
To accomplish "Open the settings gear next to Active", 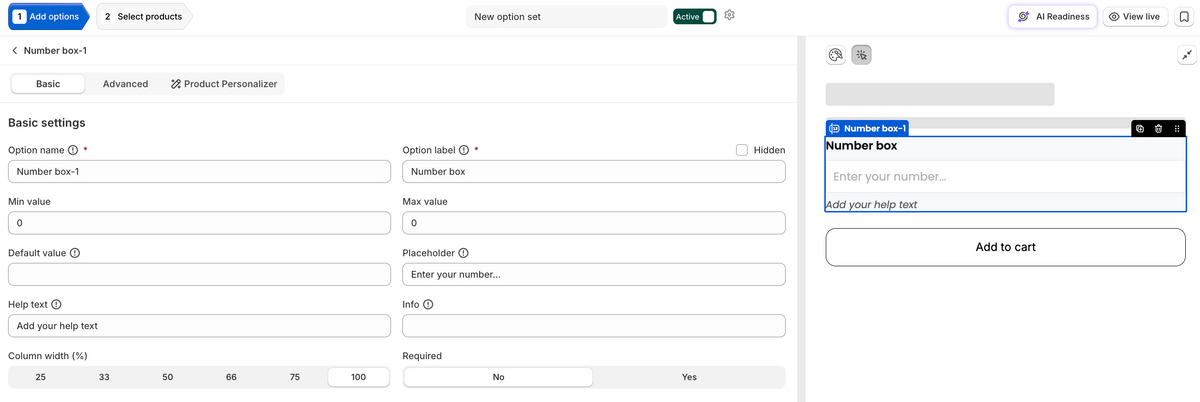I will pyautogui.click(x=730, y=16).
